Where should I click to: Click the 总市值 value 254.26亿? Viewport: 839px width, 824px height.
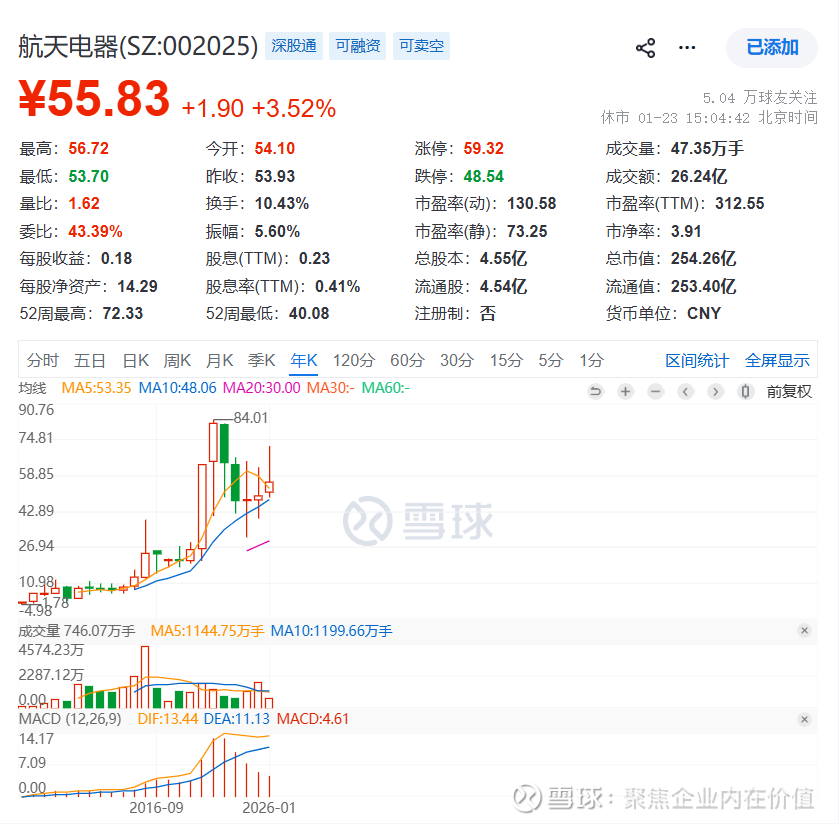[704, 259]
